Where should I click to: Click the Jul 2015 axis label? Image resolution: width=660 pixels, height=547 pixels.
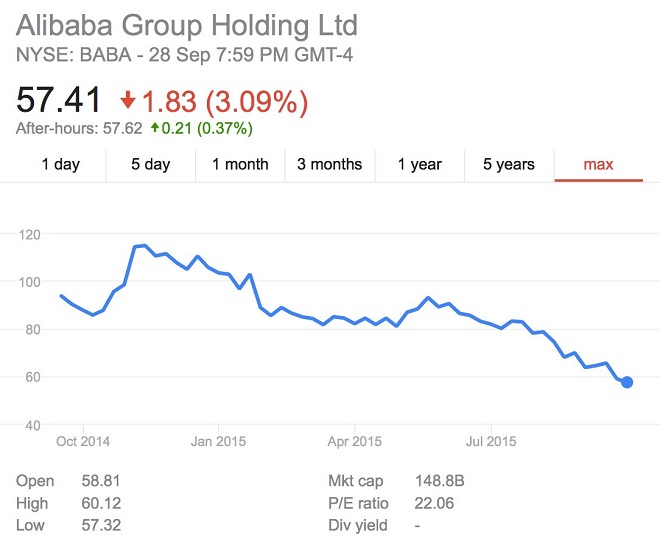[490, 440]
